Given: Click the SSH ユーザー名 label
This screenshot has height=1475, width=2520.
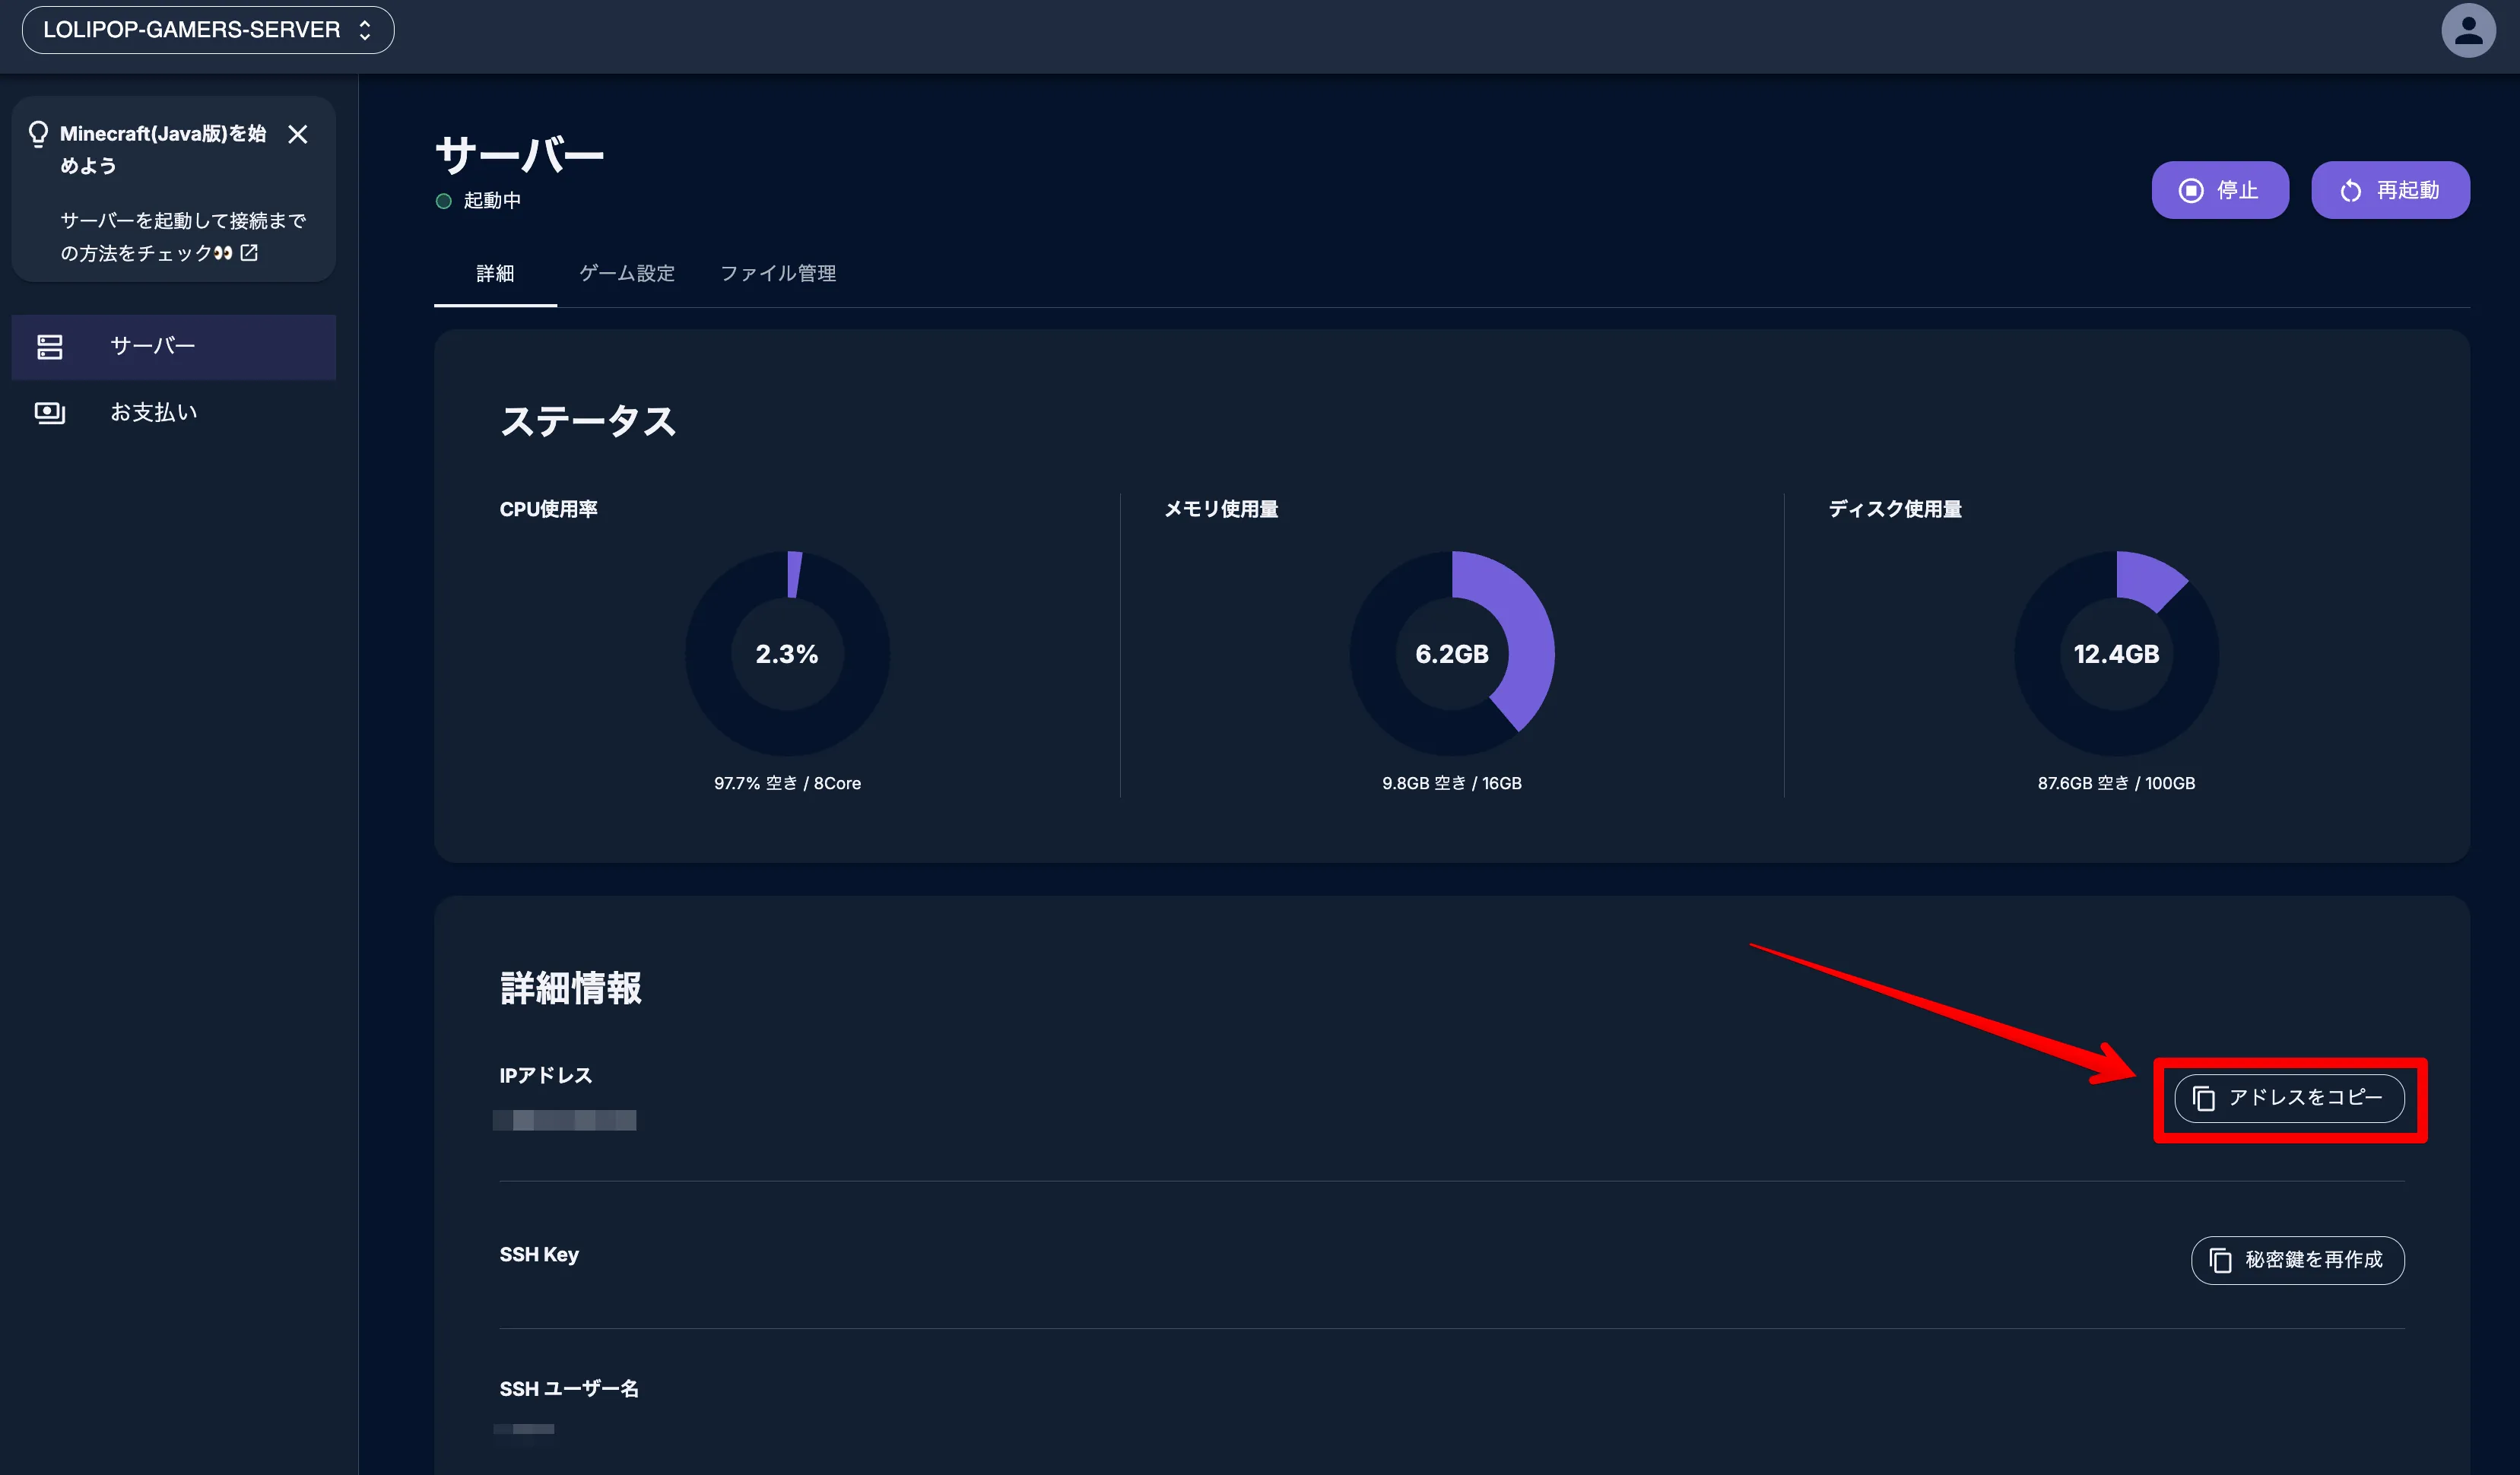Looking at the screenshot, I should (569, 1389).
